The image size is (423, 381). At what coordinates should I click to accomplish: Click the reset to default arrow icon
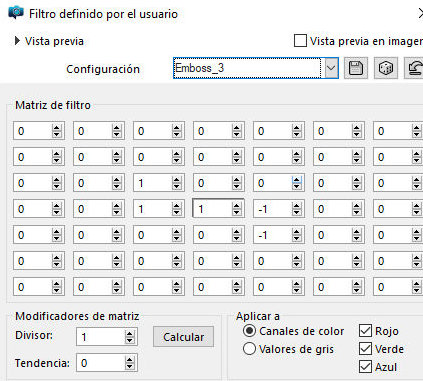(414, 68)
